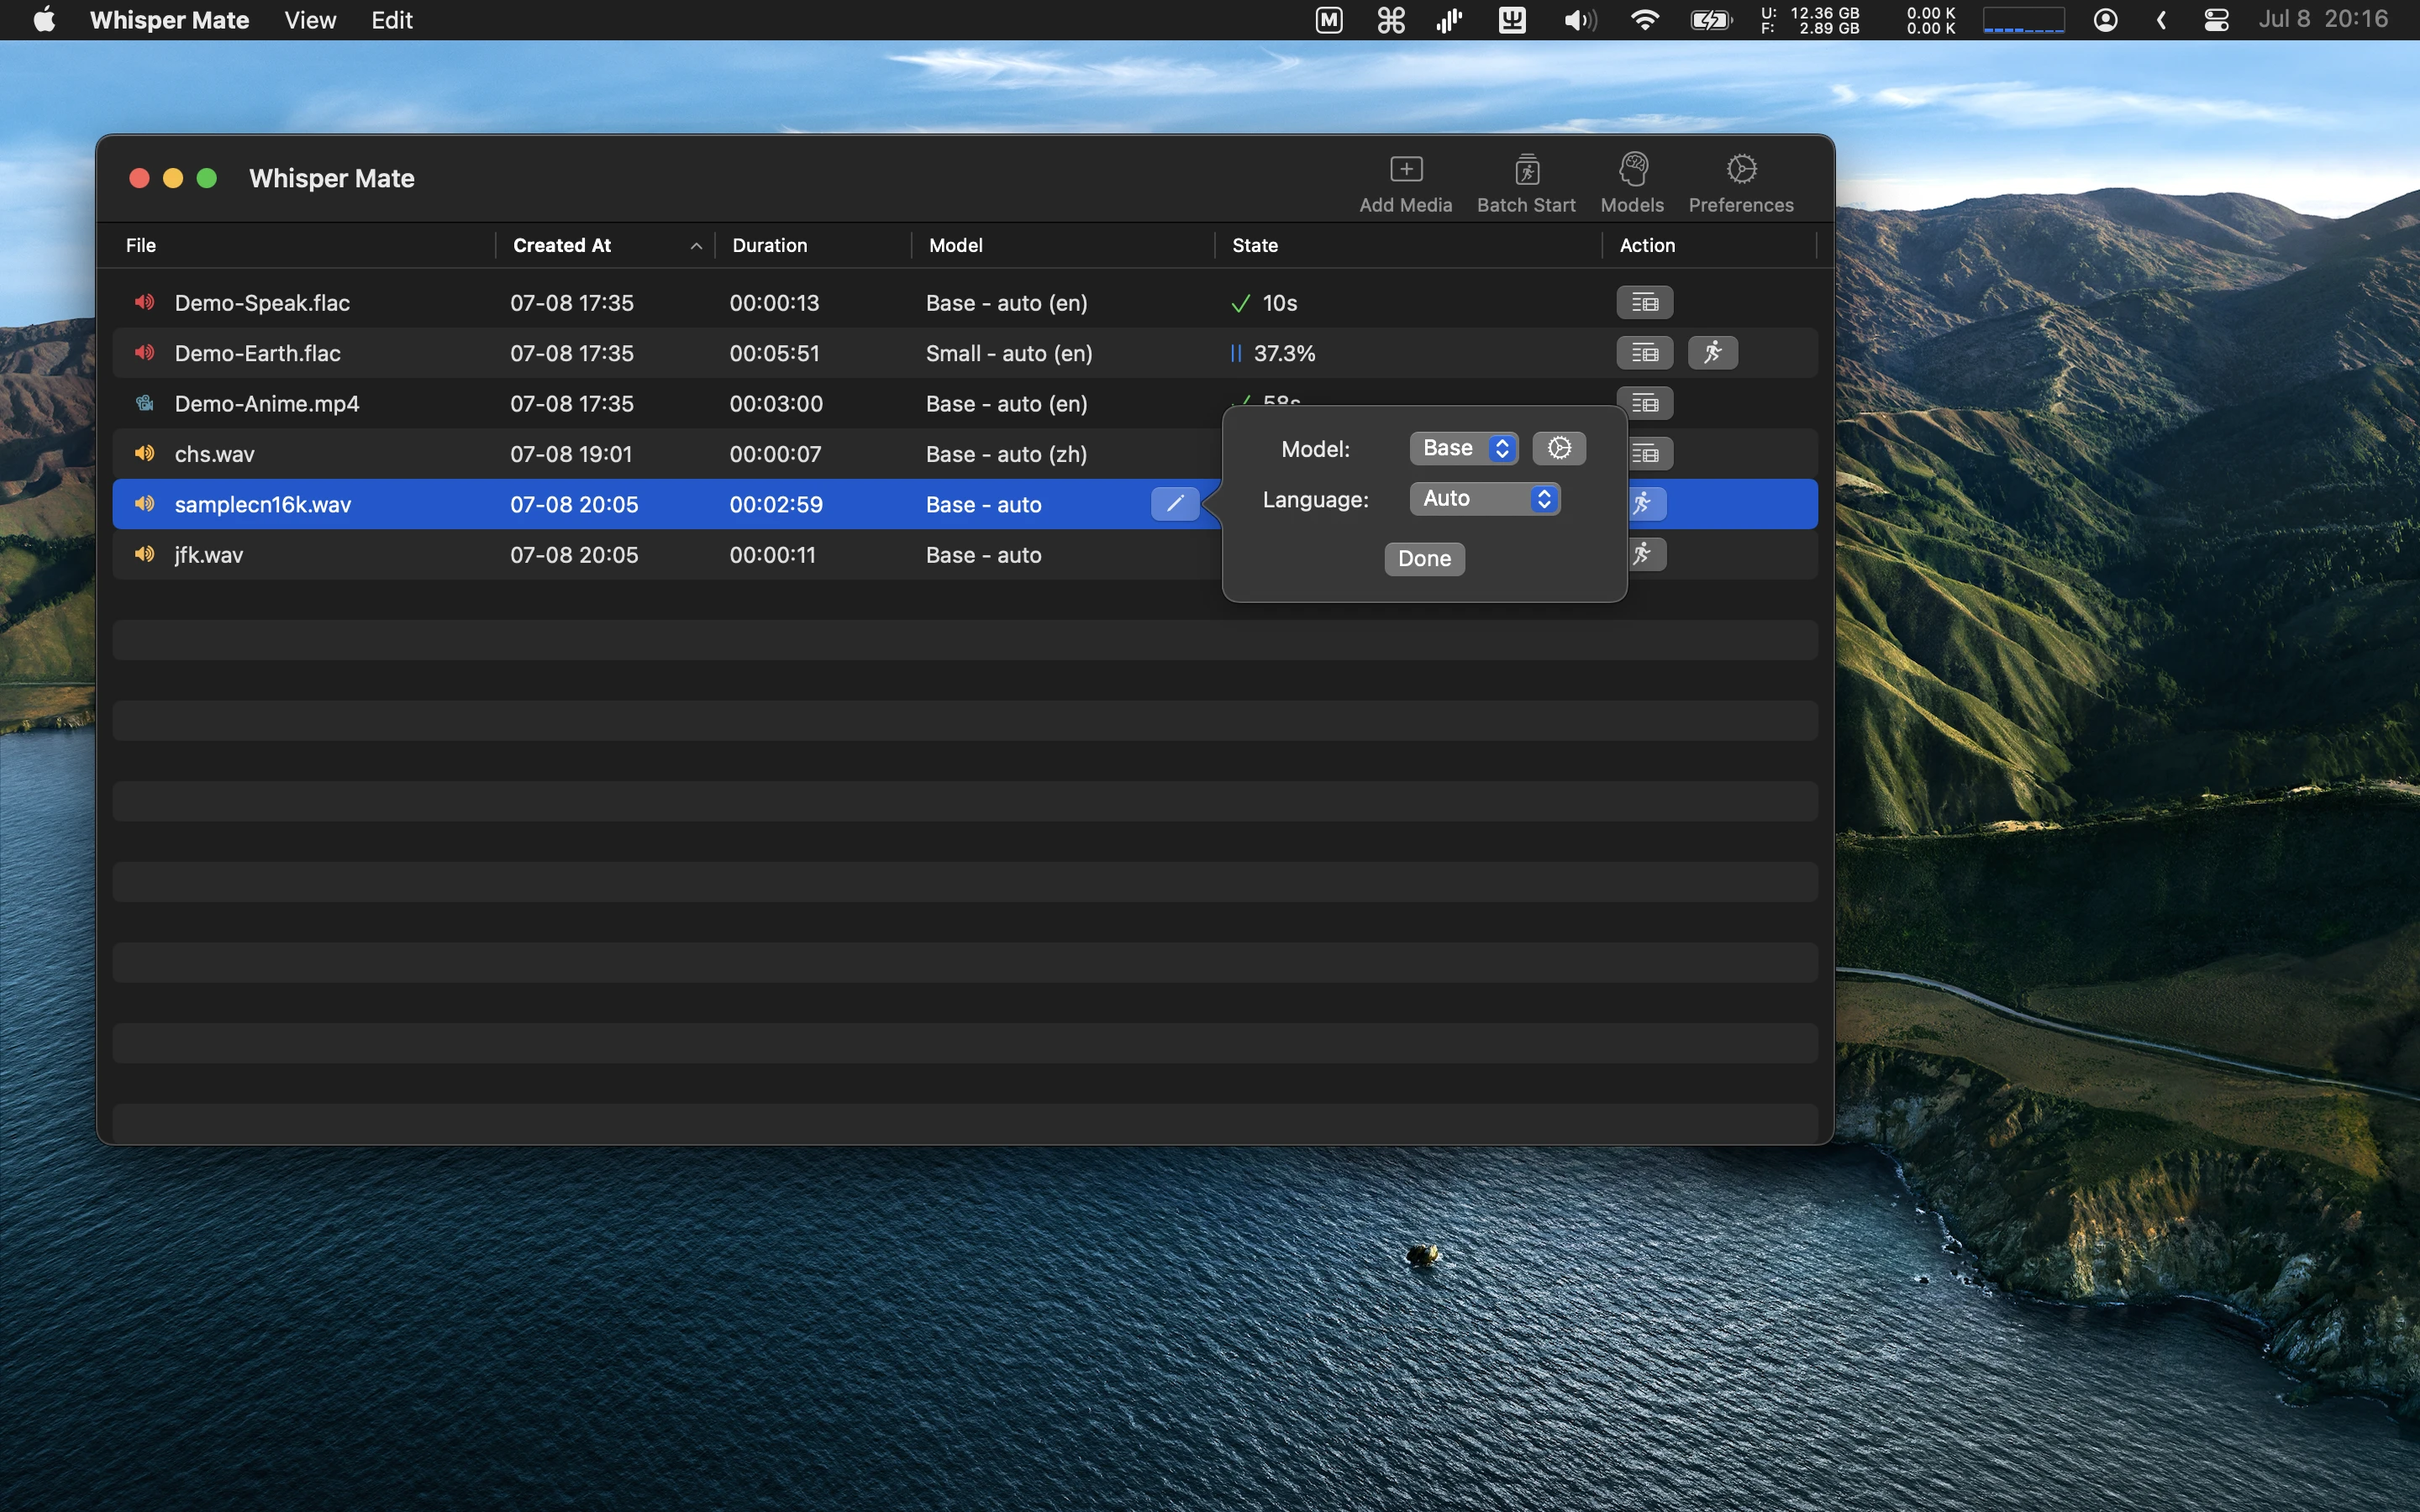This screenshot has height=1512, width=2420.
Task: Open the Model dropdown showing Base
Action: pos(1464,448)
